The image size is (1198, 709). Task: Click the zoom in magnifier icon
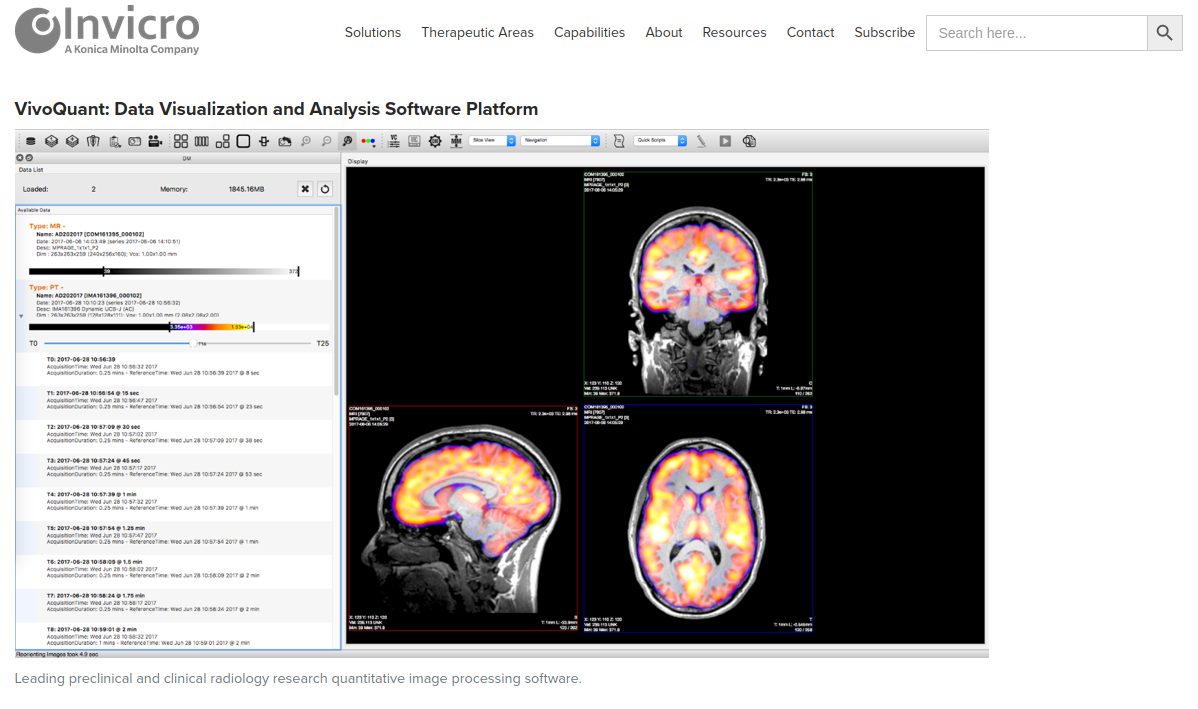point(306,141)
